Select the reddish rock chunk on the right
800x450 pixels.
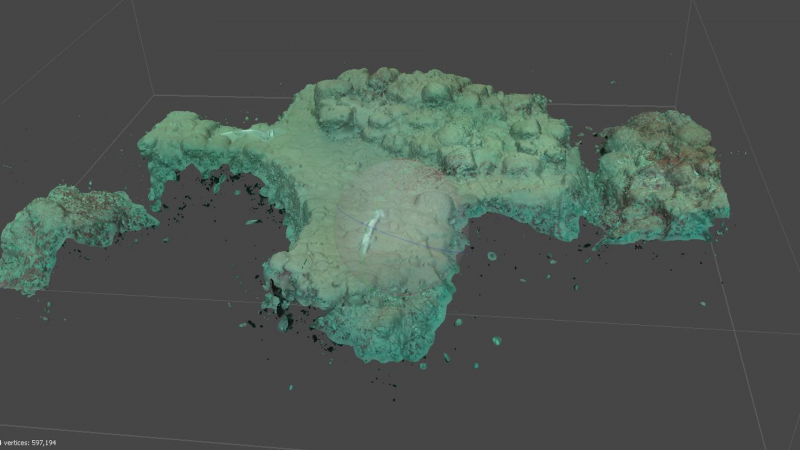(x=660, y=175)
